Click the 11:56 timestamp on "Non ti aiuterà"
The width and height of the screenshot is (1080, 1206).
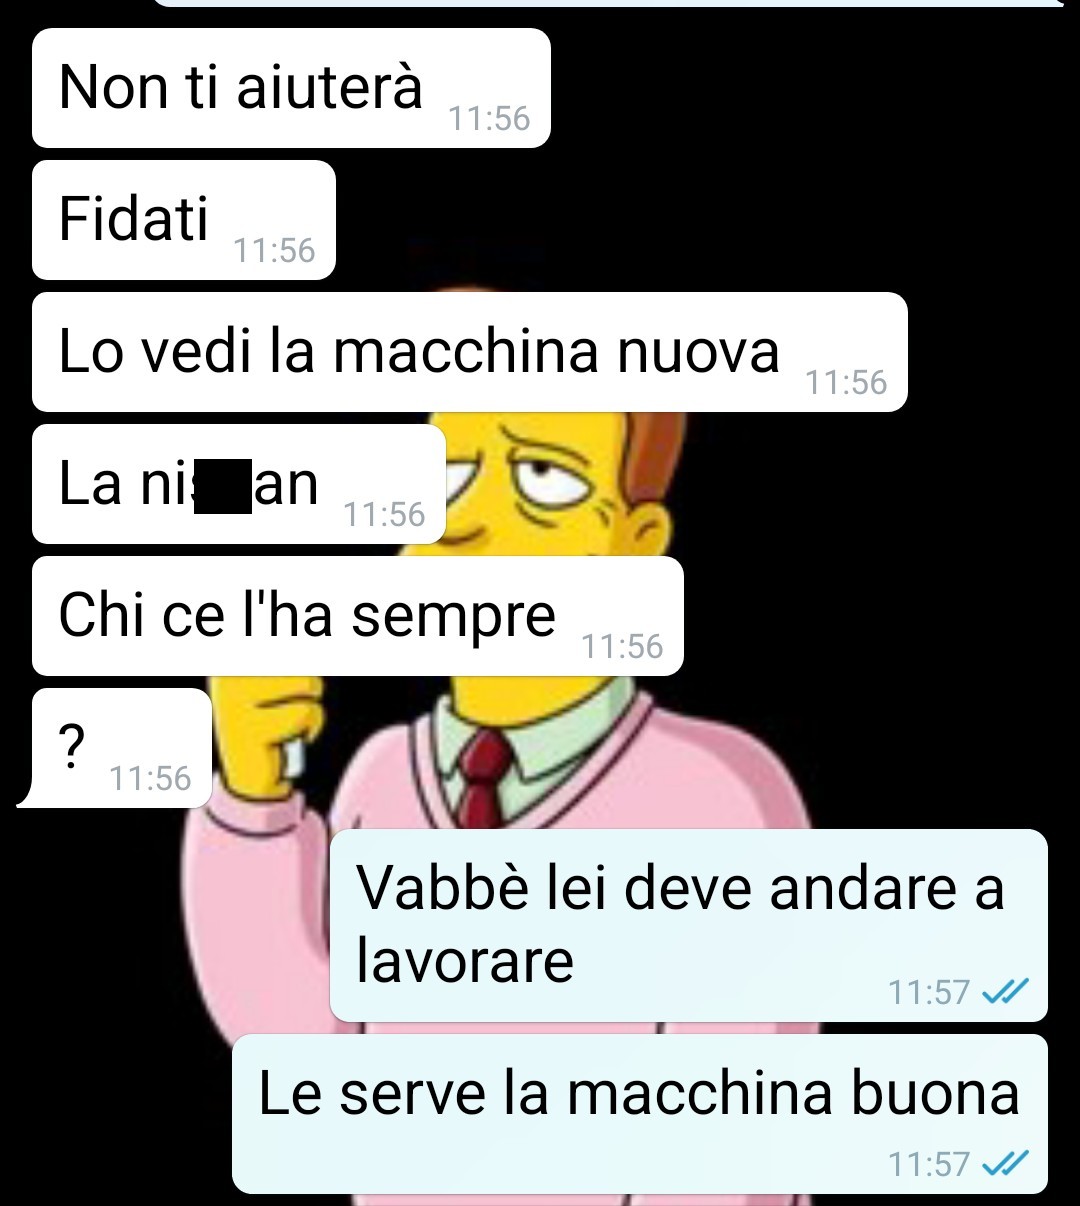488,119
